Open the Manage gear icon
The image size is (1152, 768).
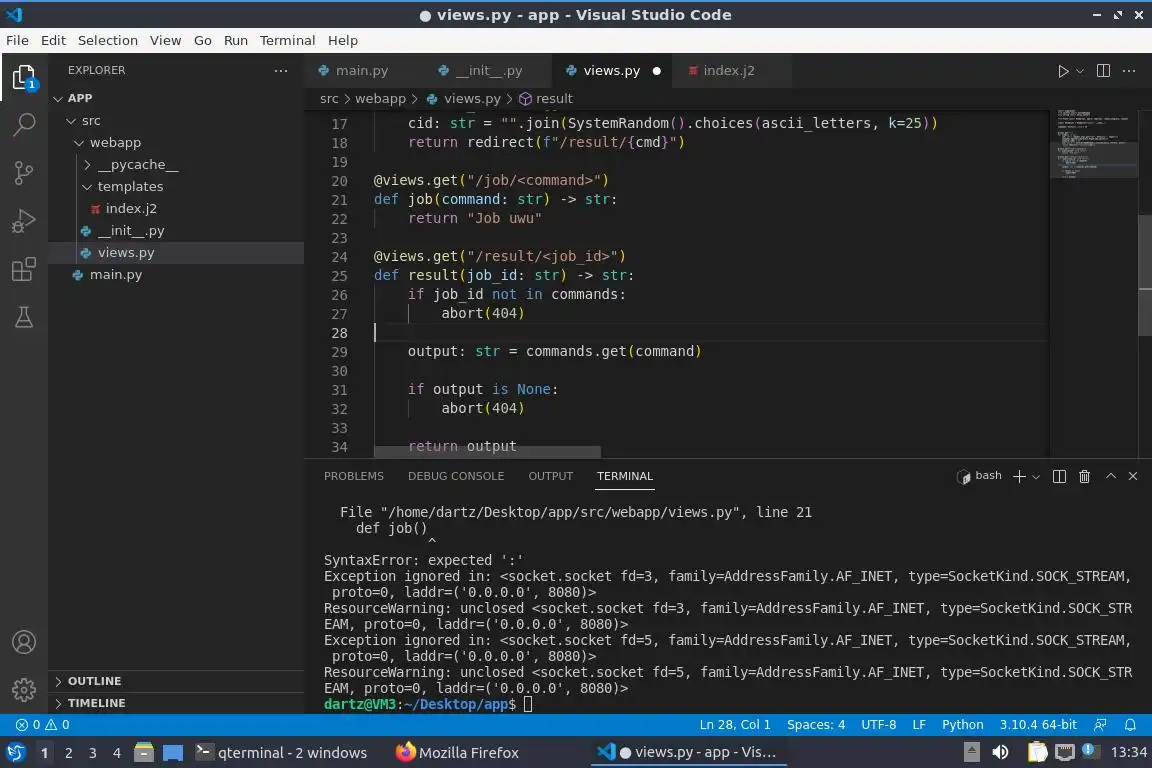coord(24,689)
